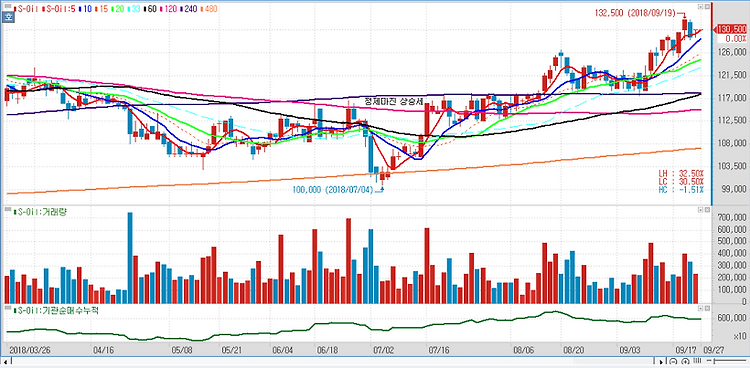The height and width of the screenshot is (368, 750).
Task: Close the price chart panel with its X
Action: 707,7
